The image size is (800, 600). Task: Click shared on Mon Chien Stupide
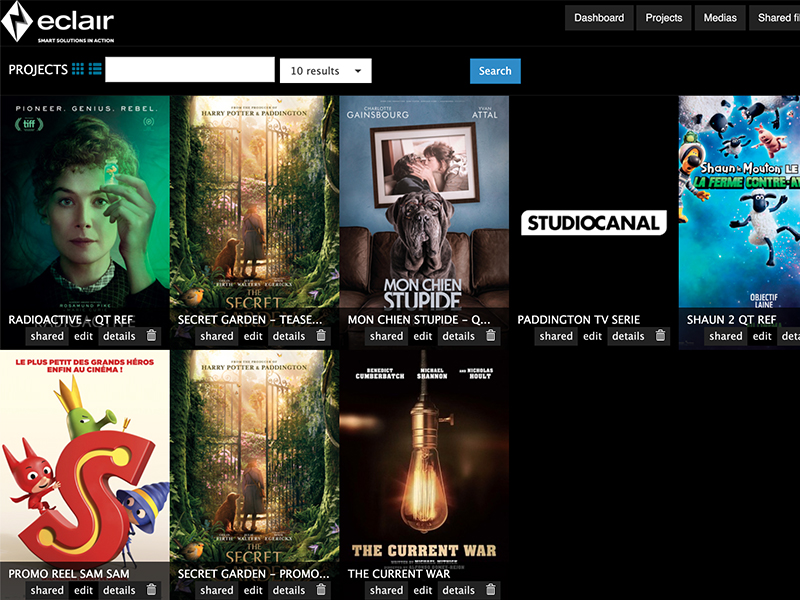(x=386, y=336)
